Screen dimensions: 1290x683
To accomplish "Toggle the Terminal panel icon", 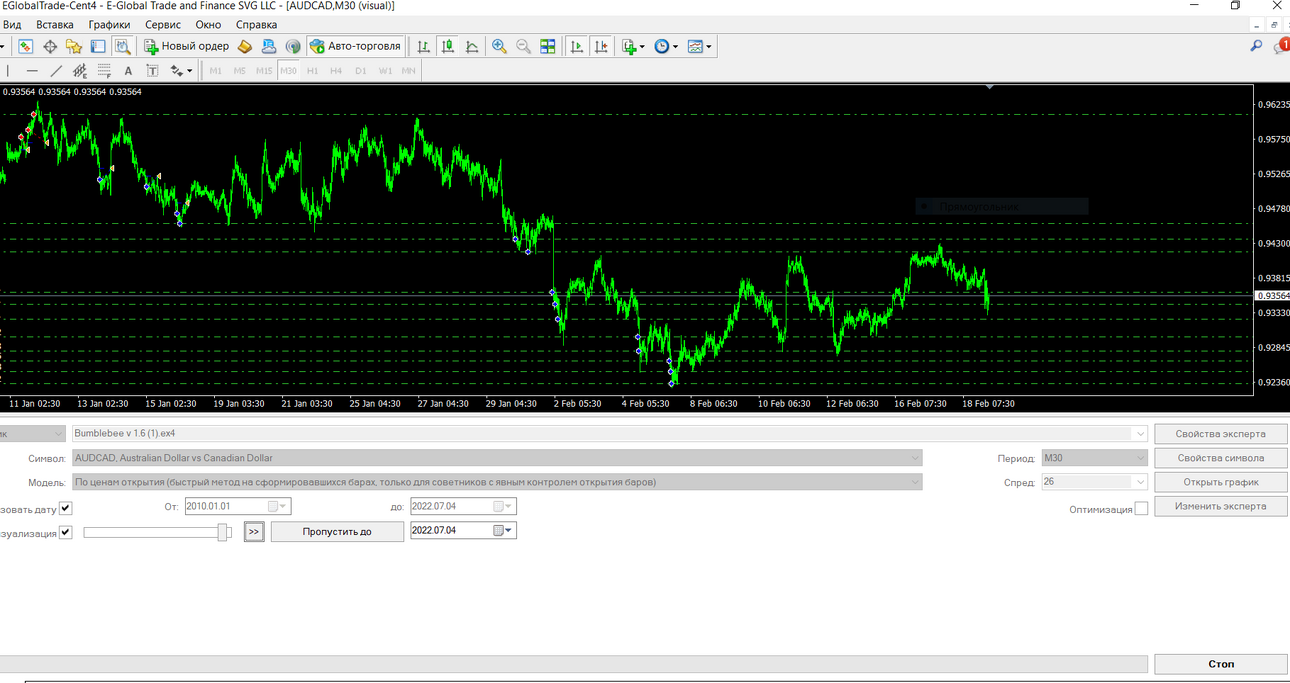I will pos(98,46).
